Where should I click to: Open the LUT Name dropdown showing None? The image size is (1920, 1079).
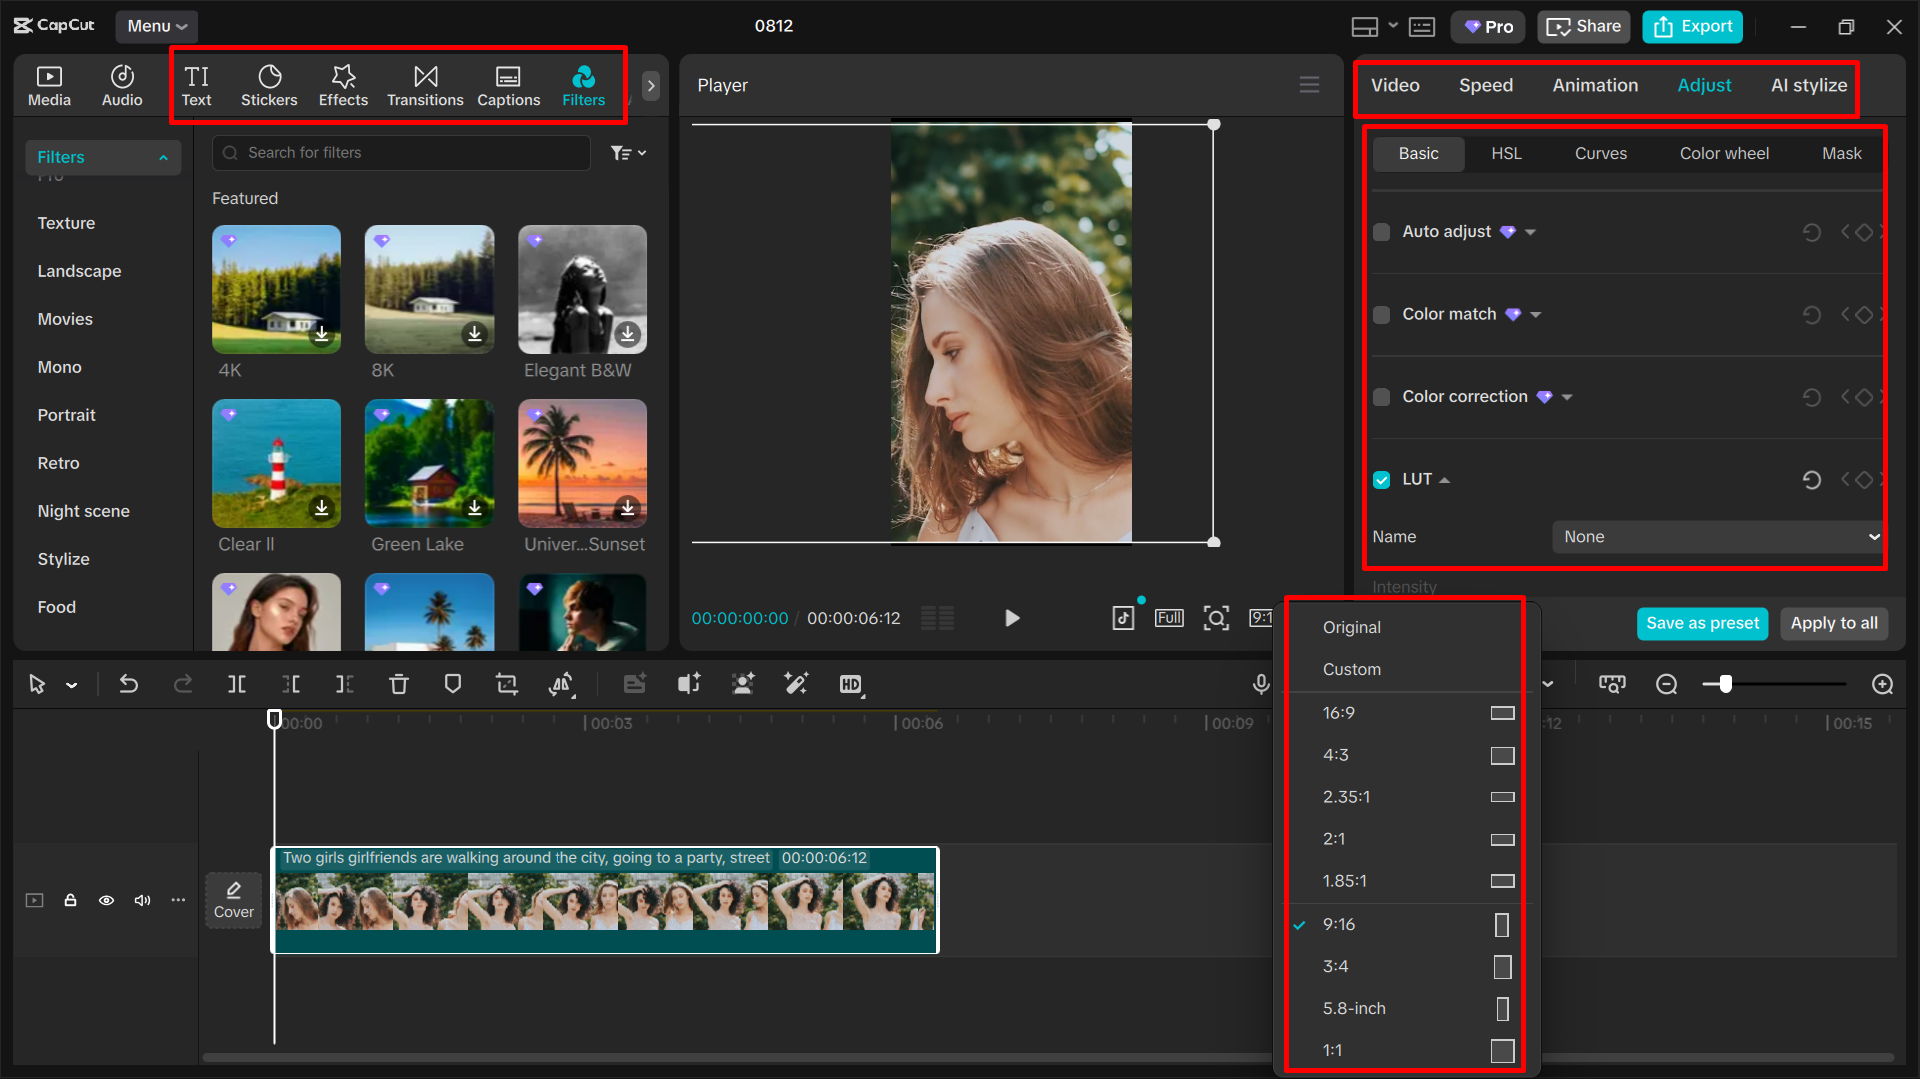1716,537
